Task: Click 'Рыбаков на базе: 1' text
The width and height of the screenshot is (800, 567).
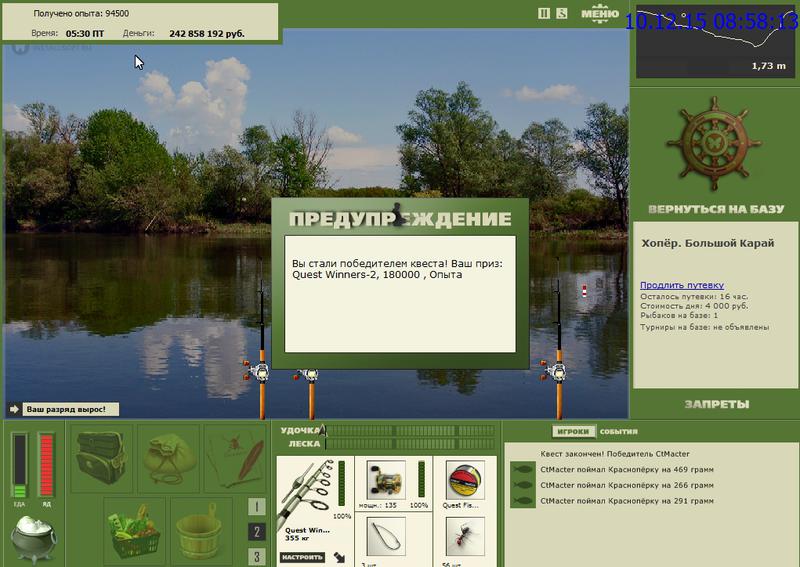Action: click(679, 316)
